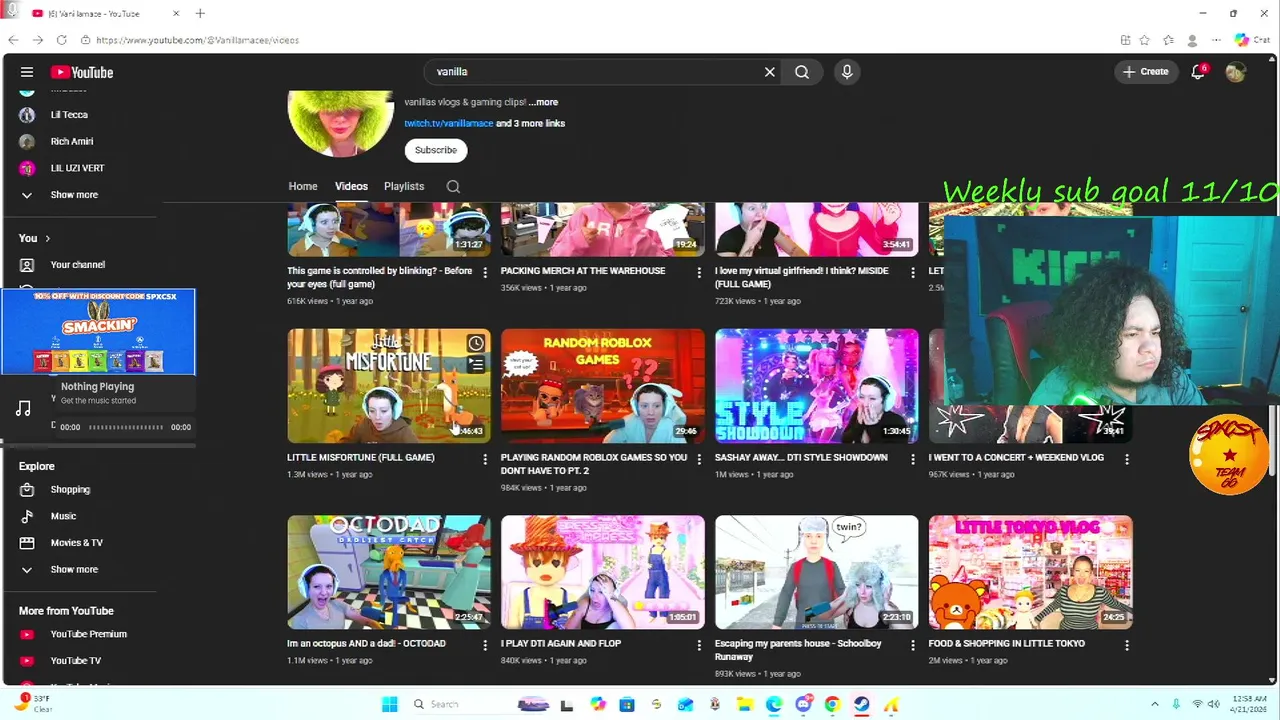Open options for SASHAY AWAY DTI video
Viewport: 1280px width, 720px height.
(912, 459)
